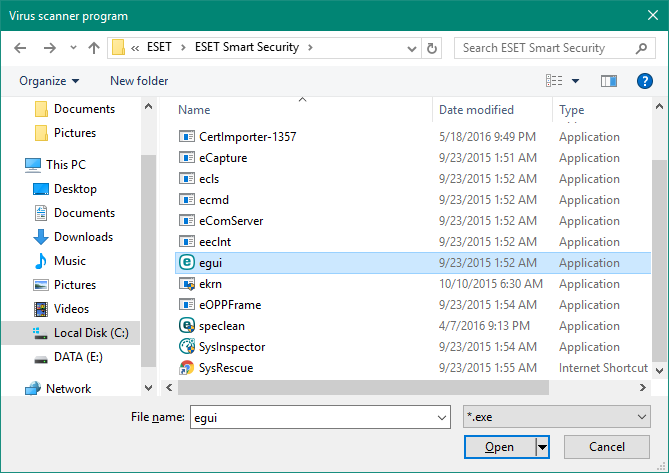
Task: Refresh the ESET Smart Security folder
Action: point(432,48)
